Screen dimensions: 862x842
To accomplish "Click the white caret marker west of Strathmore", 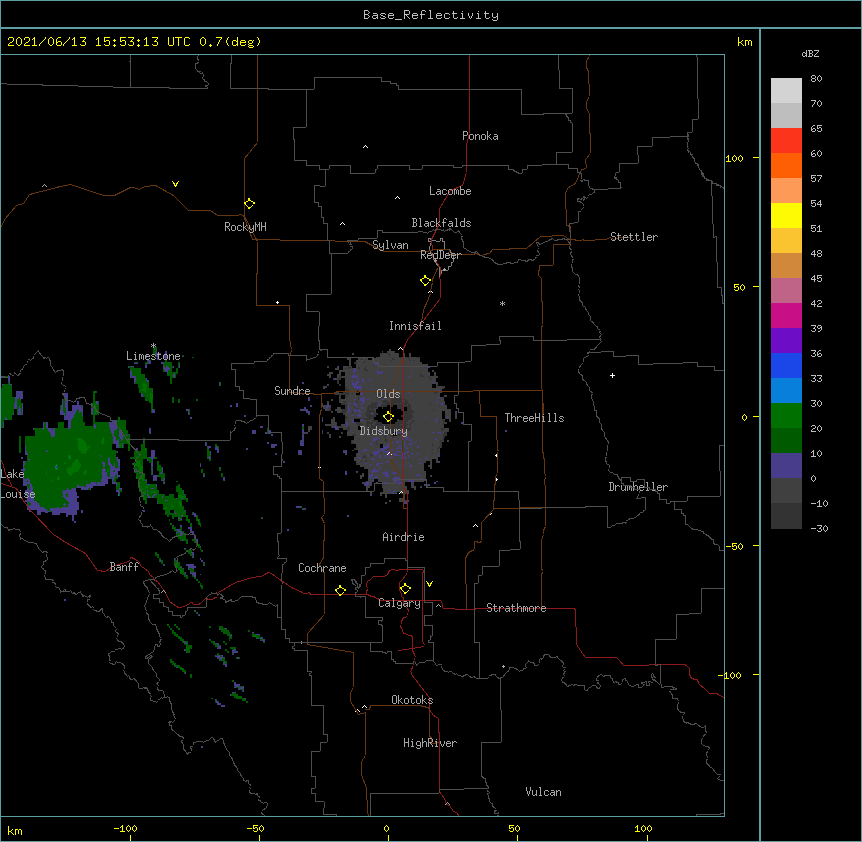I will coord(438,605).
